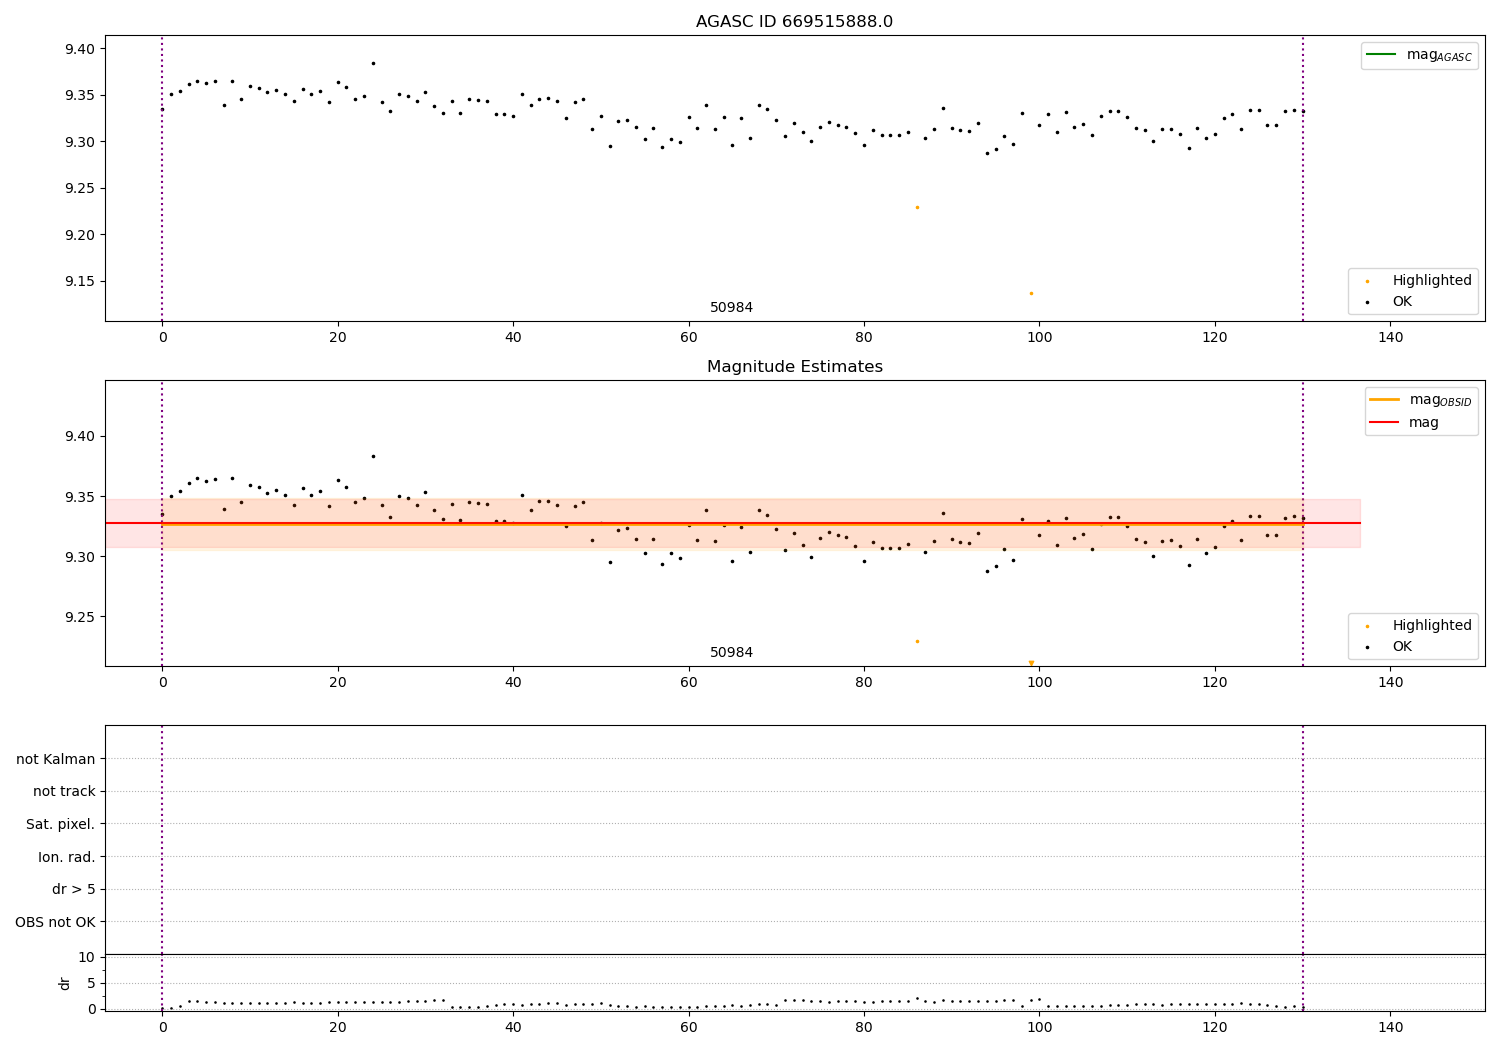1500x1050 pixels.
Task: Click the "not track" axis label
Action: tap(64, 792)
